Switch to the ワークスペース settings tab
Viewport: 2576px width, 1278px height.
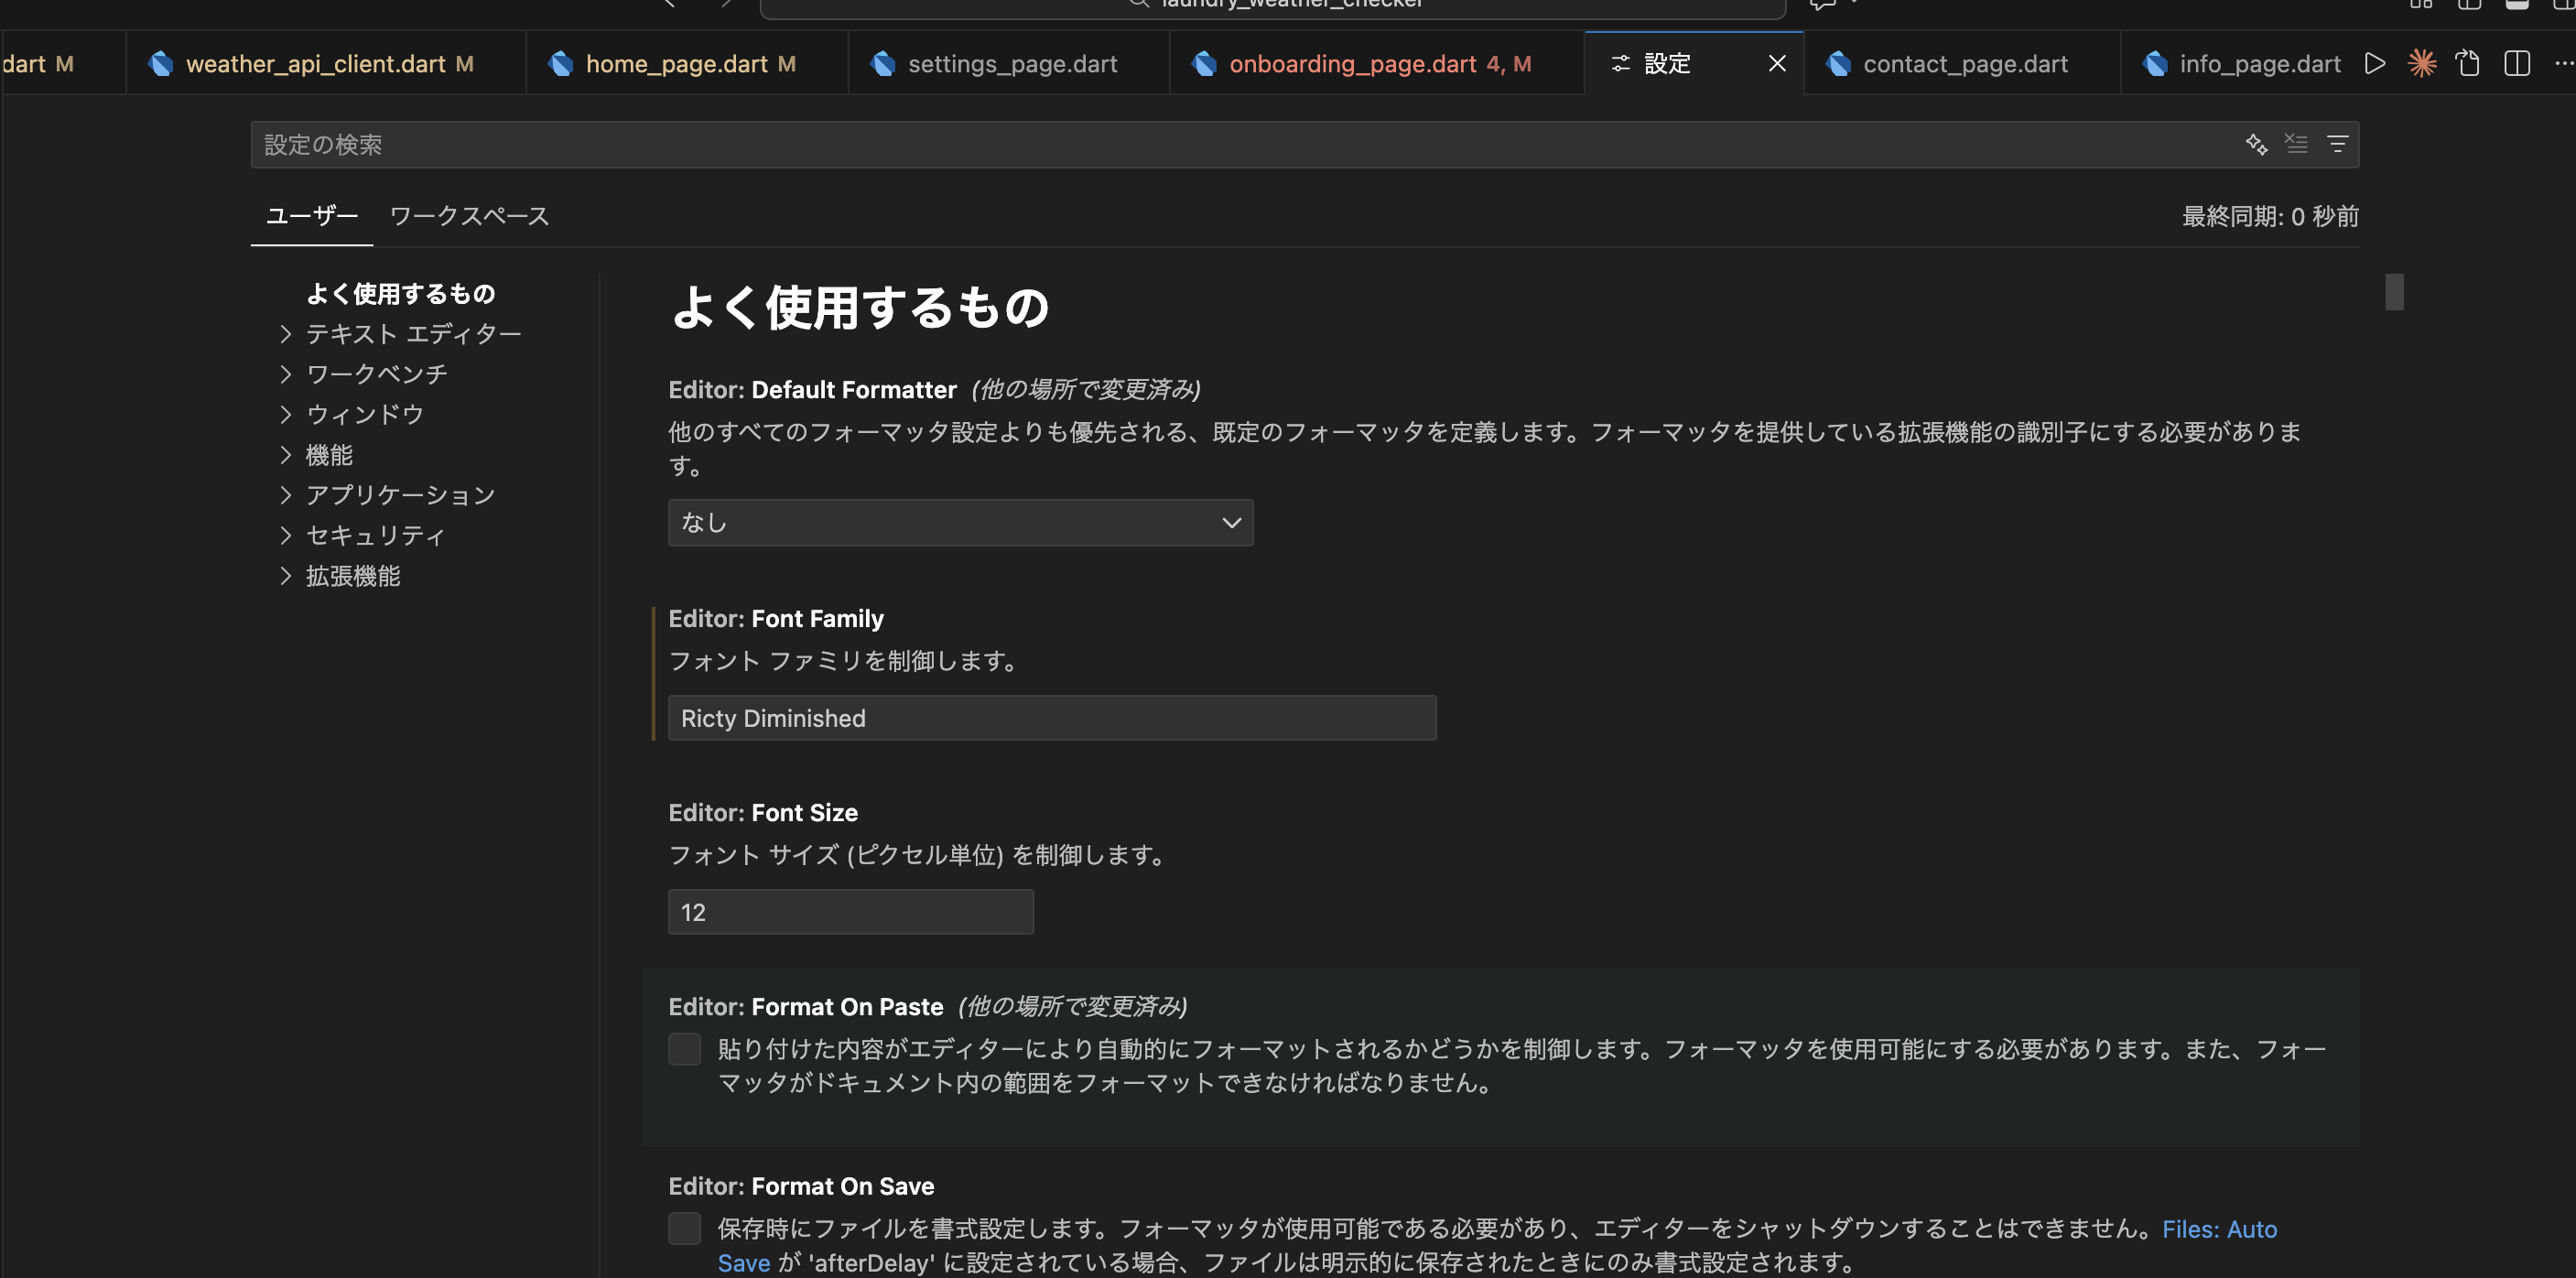pyautogui.click(x=467, y=216)
